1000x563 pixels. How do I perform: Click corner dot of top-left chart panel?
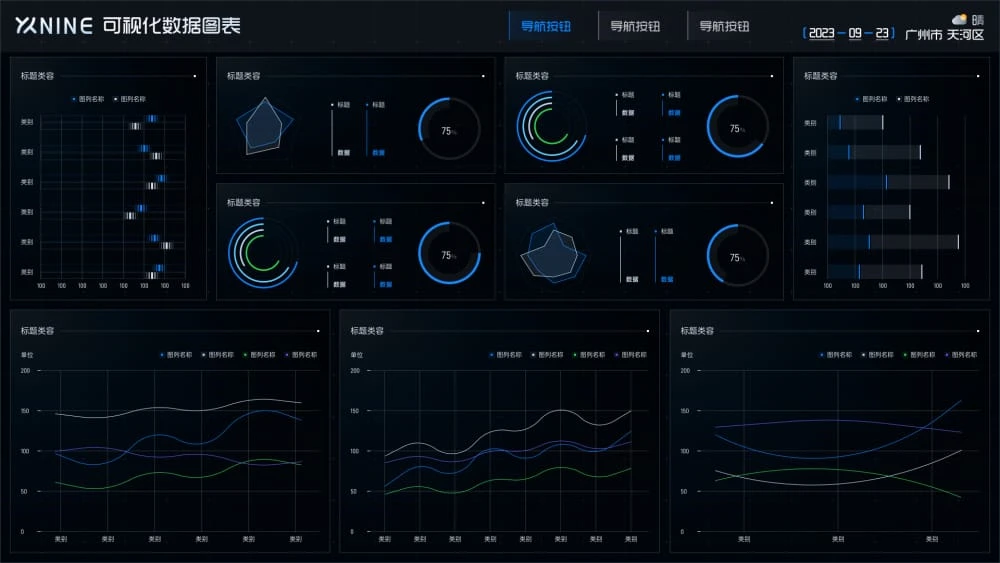click(194, 75)
